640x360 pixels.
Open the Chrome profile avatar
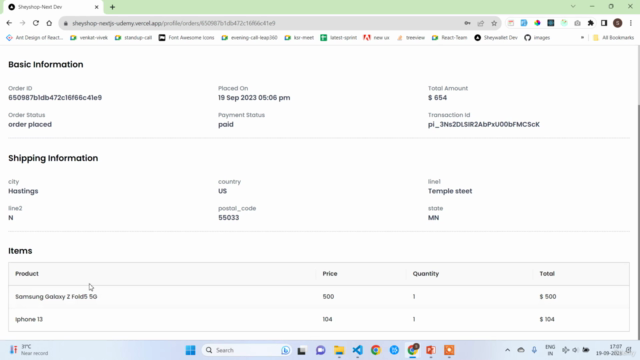(x=618, y=23)
